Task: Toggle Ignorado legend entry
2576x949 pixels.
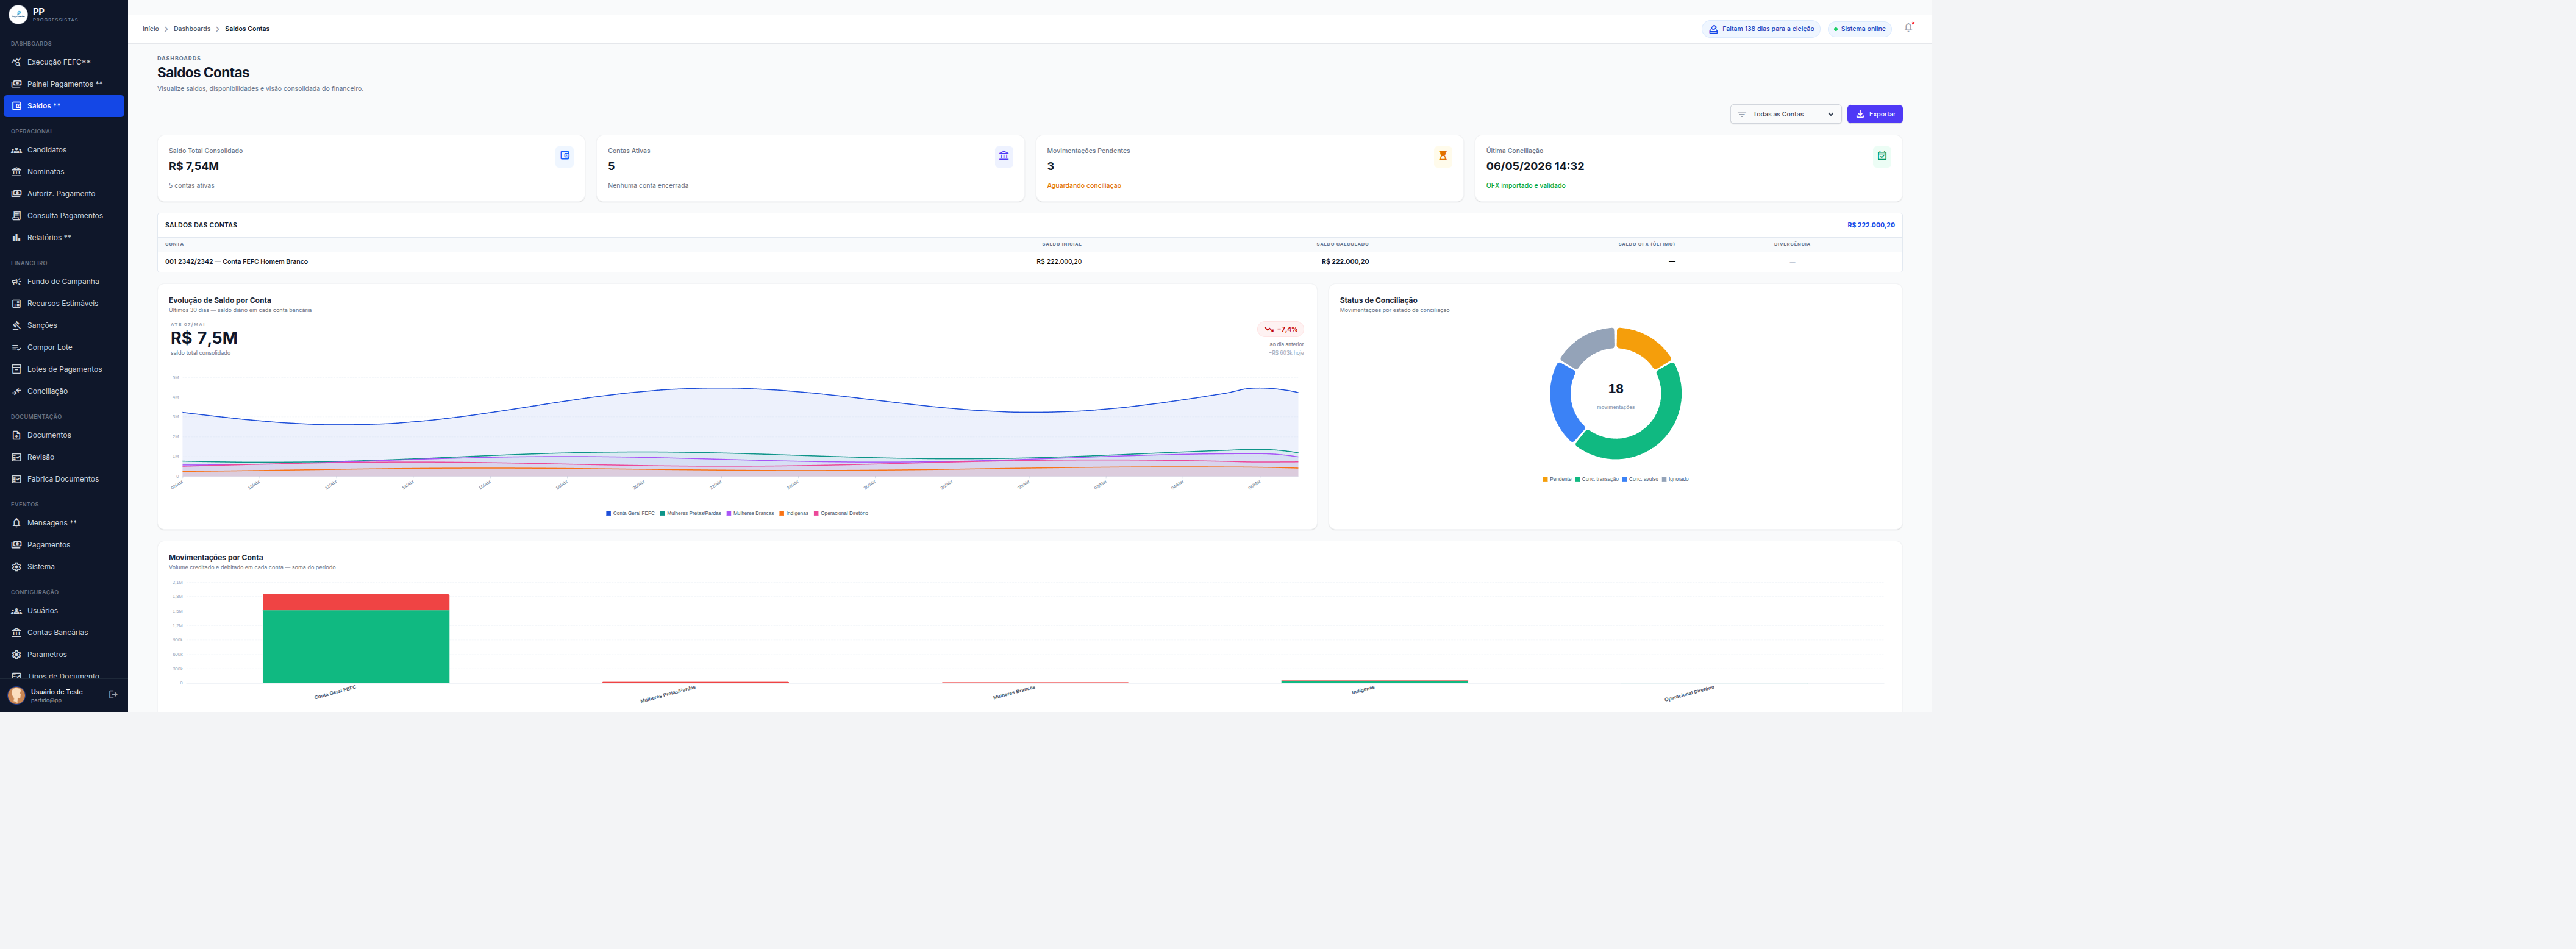Action: 1676,479
